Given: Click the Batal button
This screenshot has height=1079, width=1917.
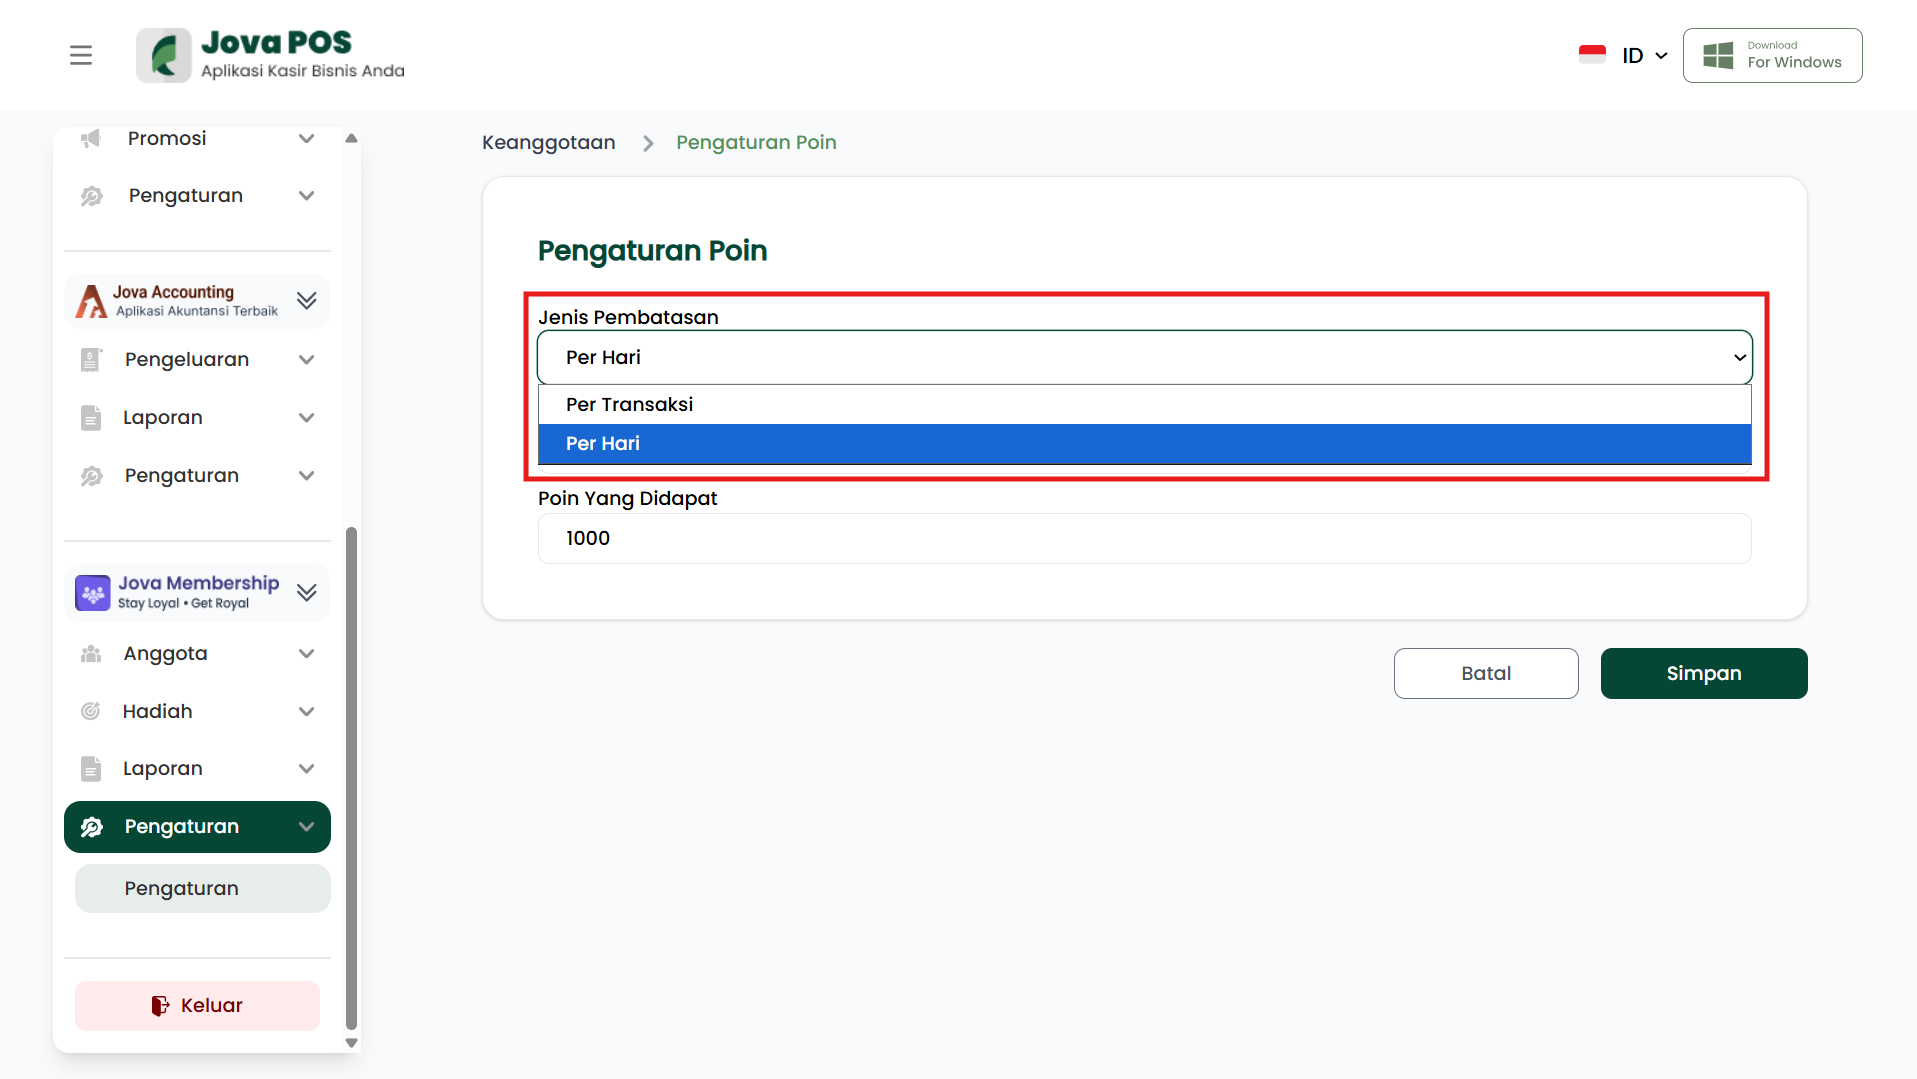Looking at the screenshot, I should pos(1485,674).
